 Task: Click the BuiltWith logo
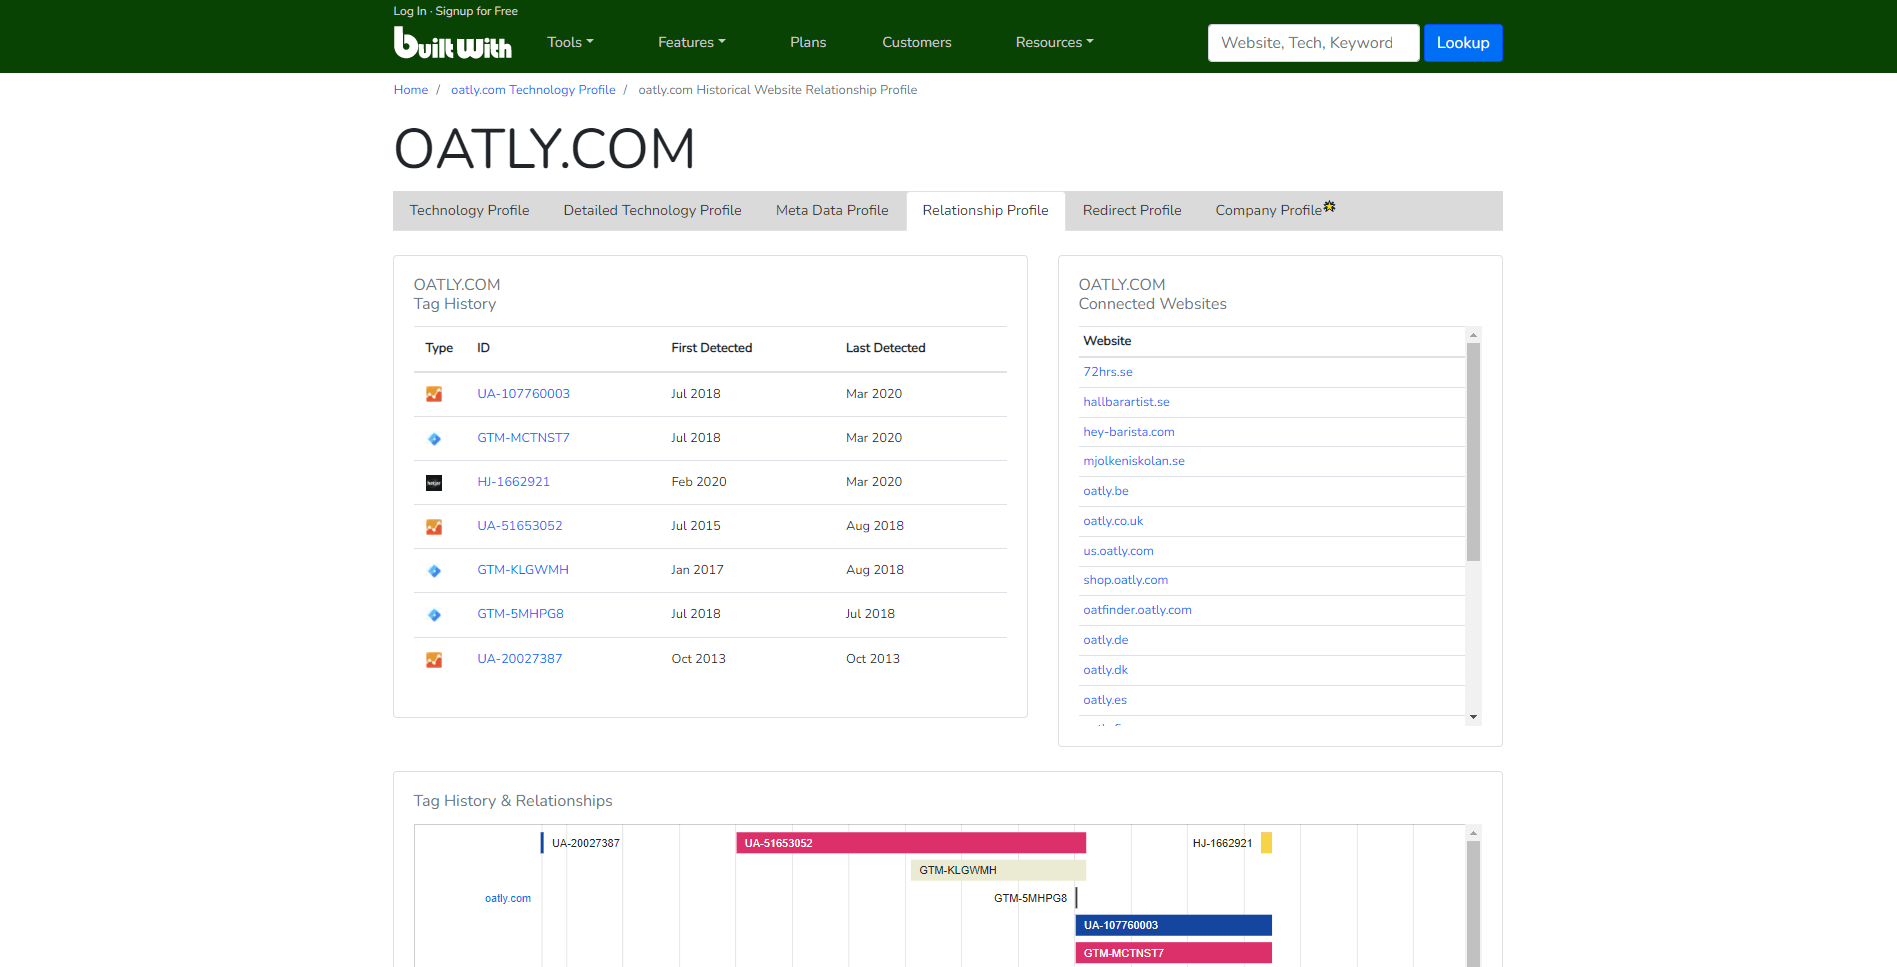[452, 42]
